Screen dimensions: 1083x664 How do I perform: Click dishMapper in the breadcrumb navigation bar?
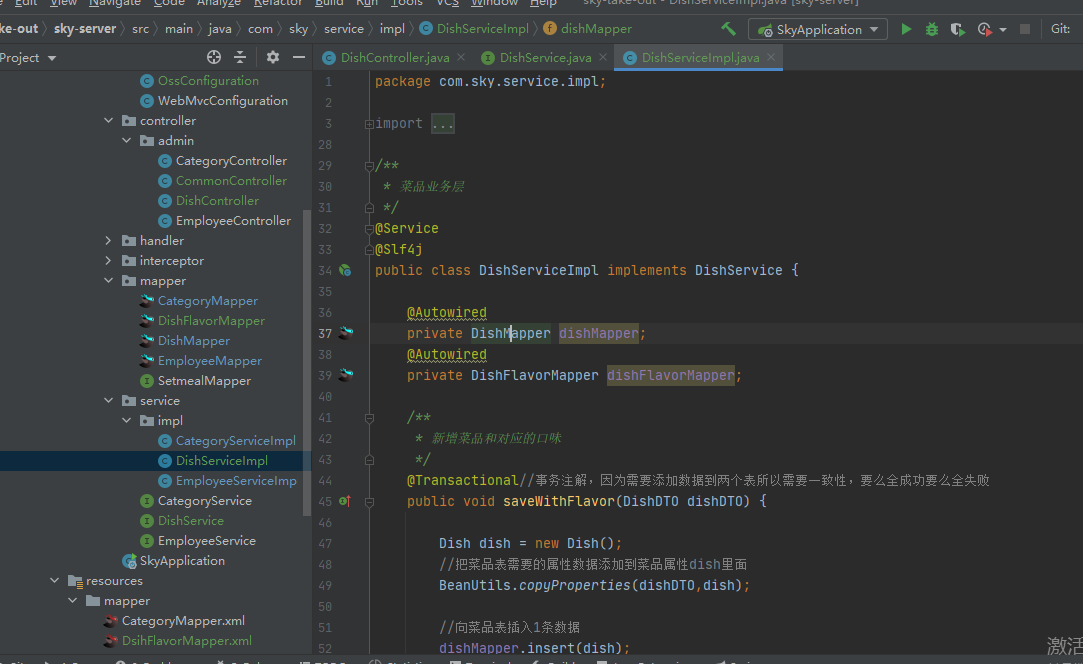[596, 29]
